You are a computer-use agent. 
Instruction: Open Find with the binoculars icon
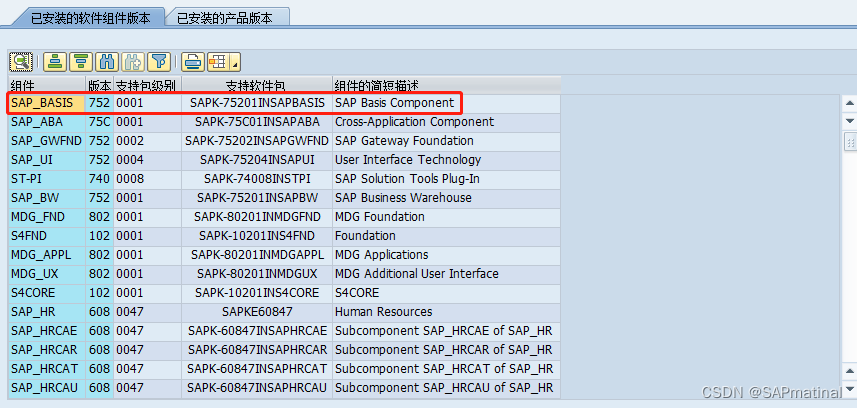coord(107,62)
